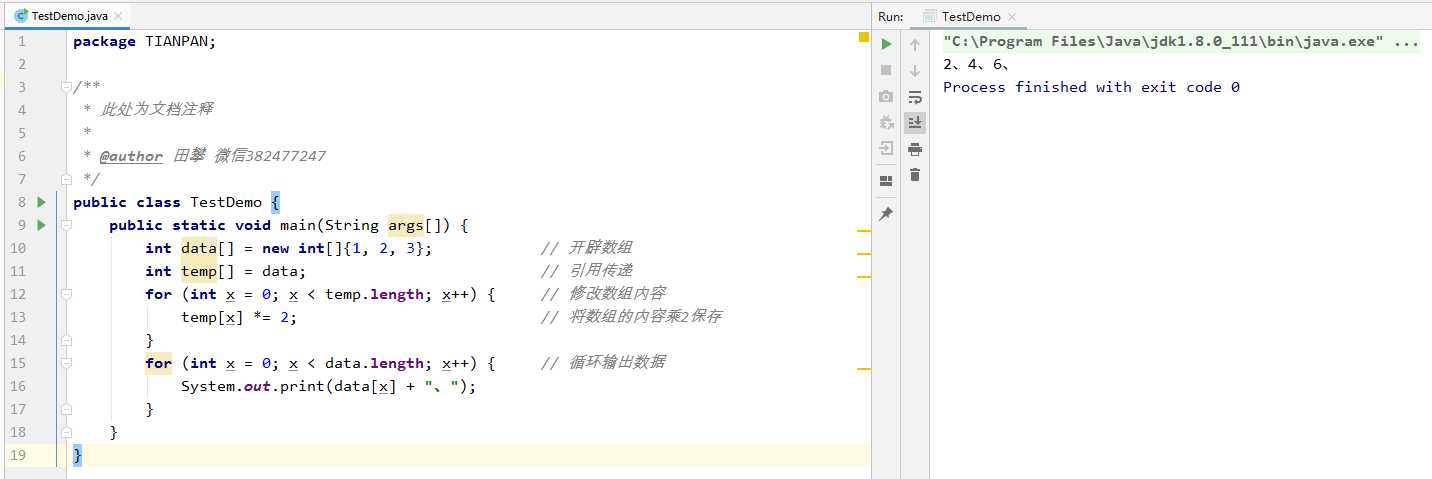
Task: Run class TestDemo from line 8 gutter arrow
Action: (x=41, y=202)
